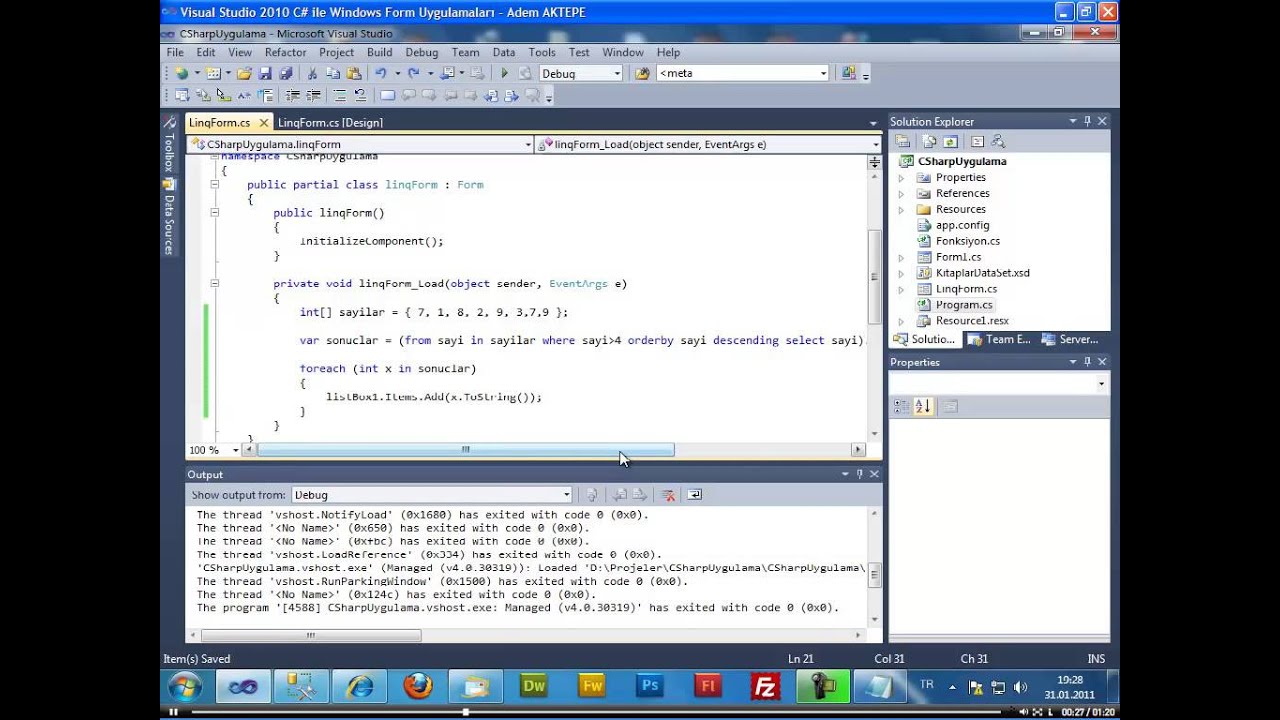Open the linqForm_Load member dropdown
This screenshot has width=1280, height=720.
tap(876, 144)
